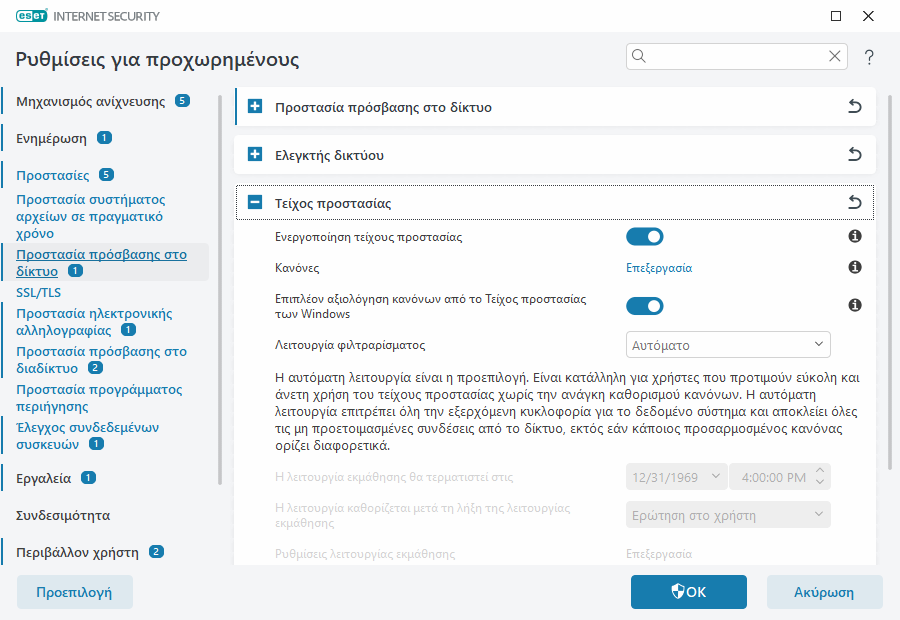Turn off Windows firewall rules evaluation toggle

click(645, 305)
